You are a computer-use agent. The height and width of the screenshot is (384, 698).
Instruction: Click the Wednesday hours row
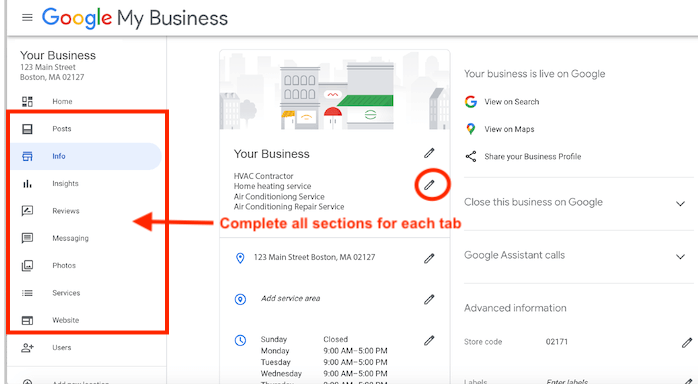pos(324,373)
